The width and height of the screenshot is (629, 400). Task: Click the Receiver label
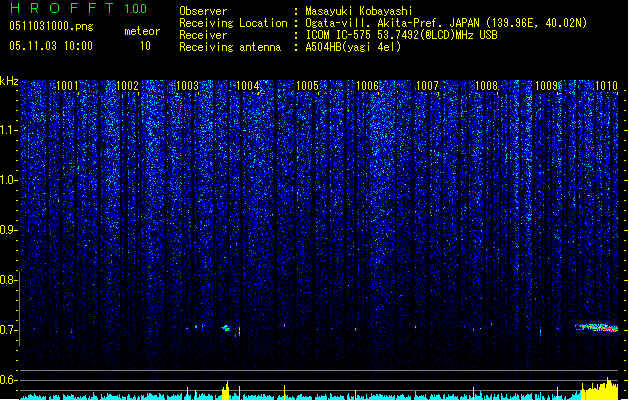pyautogui.click(x=203, y=35)
